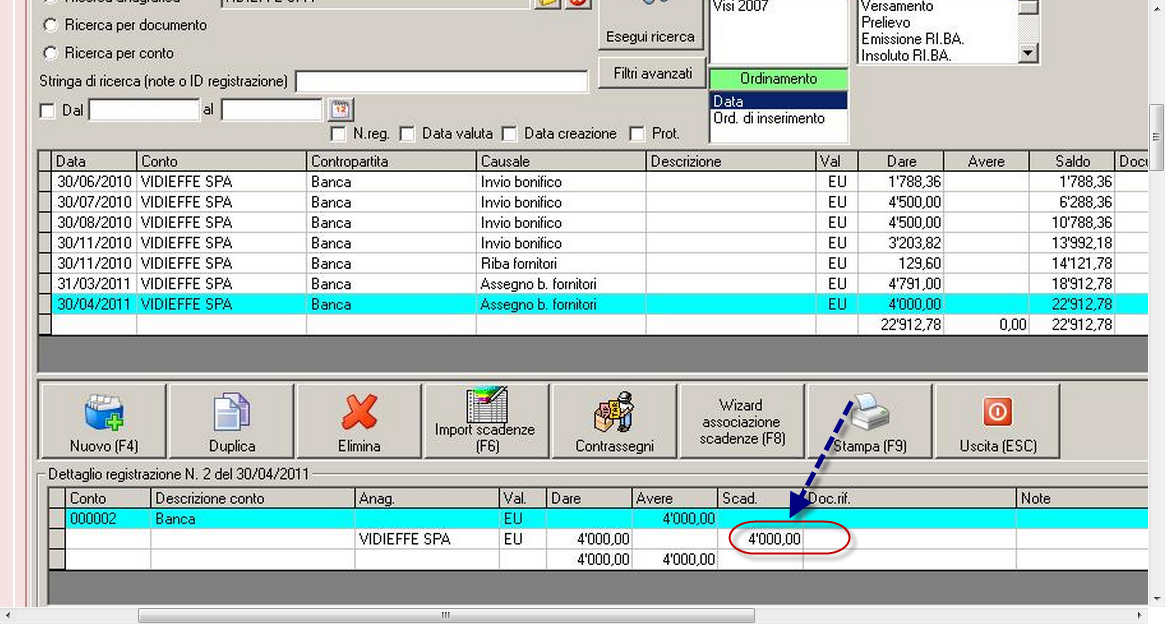This screenshot has height=624, width=1165.
Task: Click causale list scroll-down arrow
Action: 1028,53
